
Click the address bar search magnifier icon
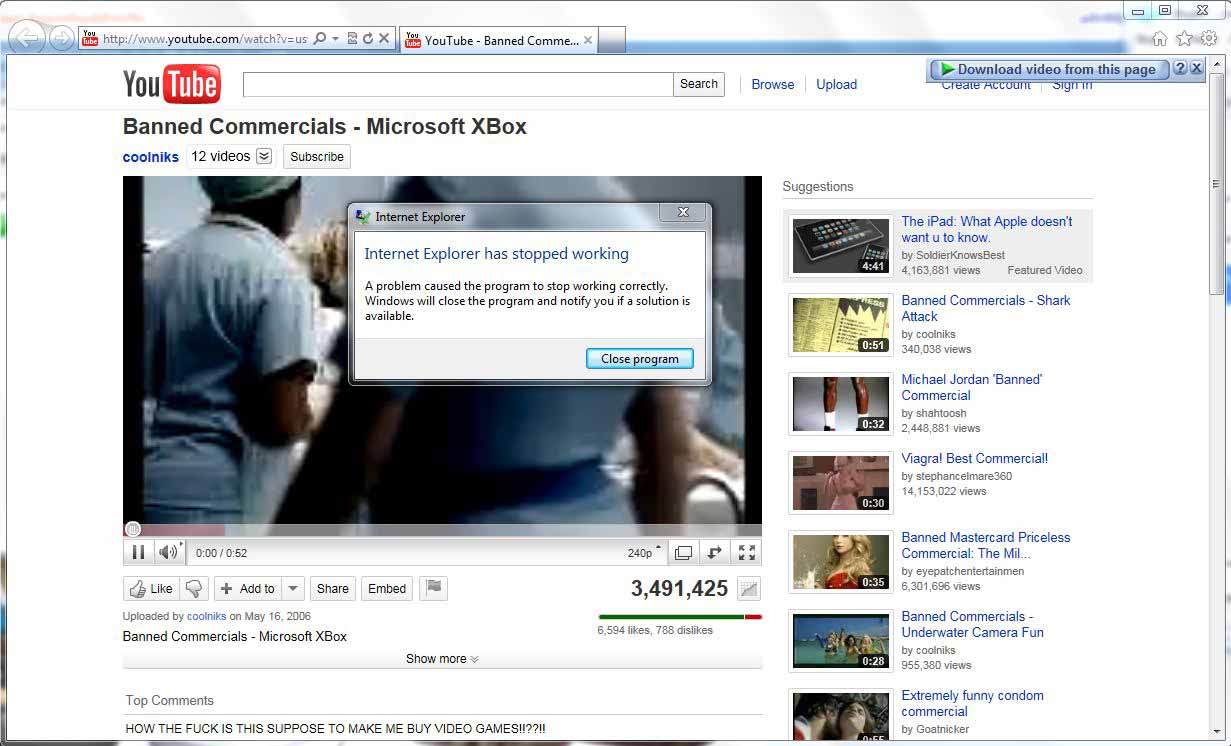coord(320,39)
